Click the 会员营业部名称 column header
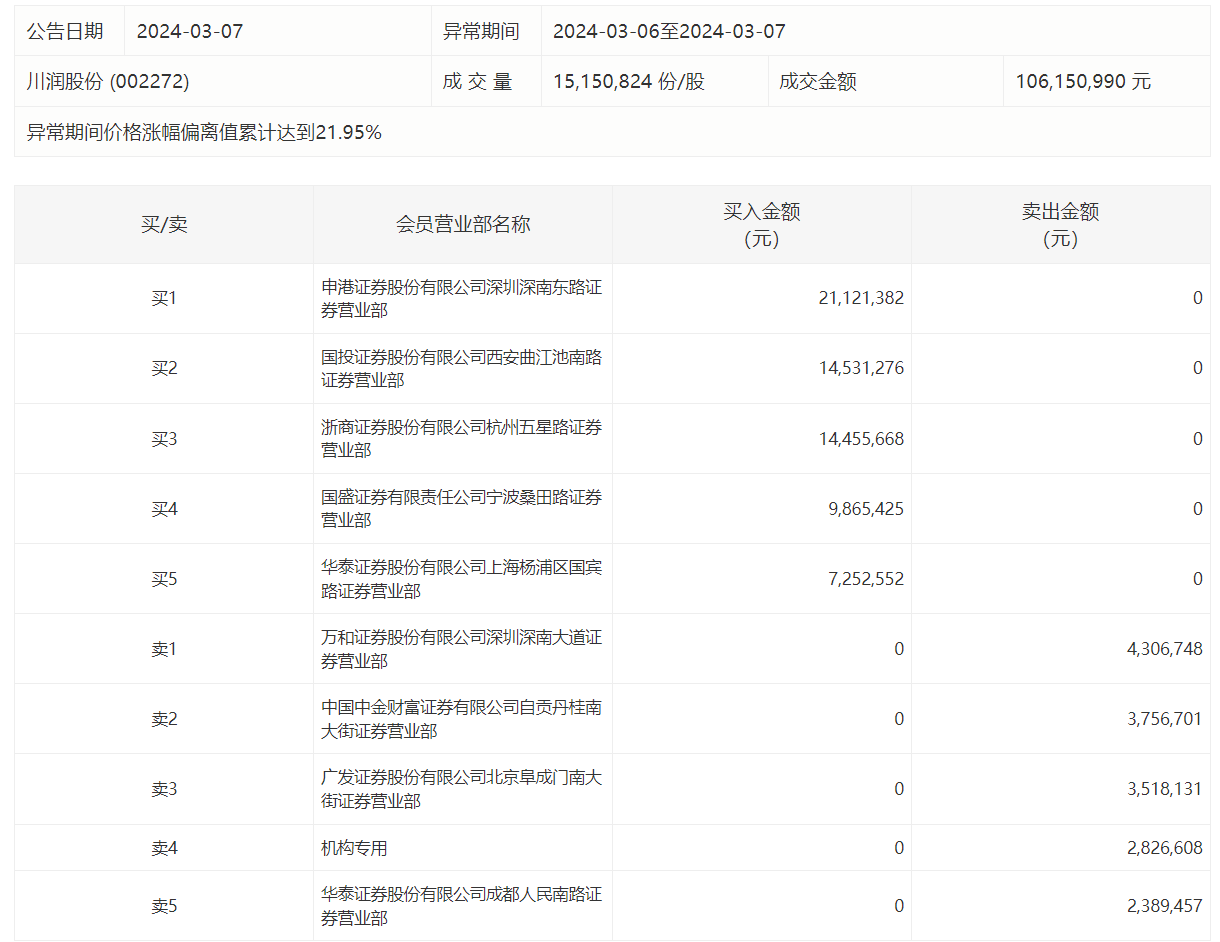Screen dimensions: 1220x942 [x=463, y=224]
